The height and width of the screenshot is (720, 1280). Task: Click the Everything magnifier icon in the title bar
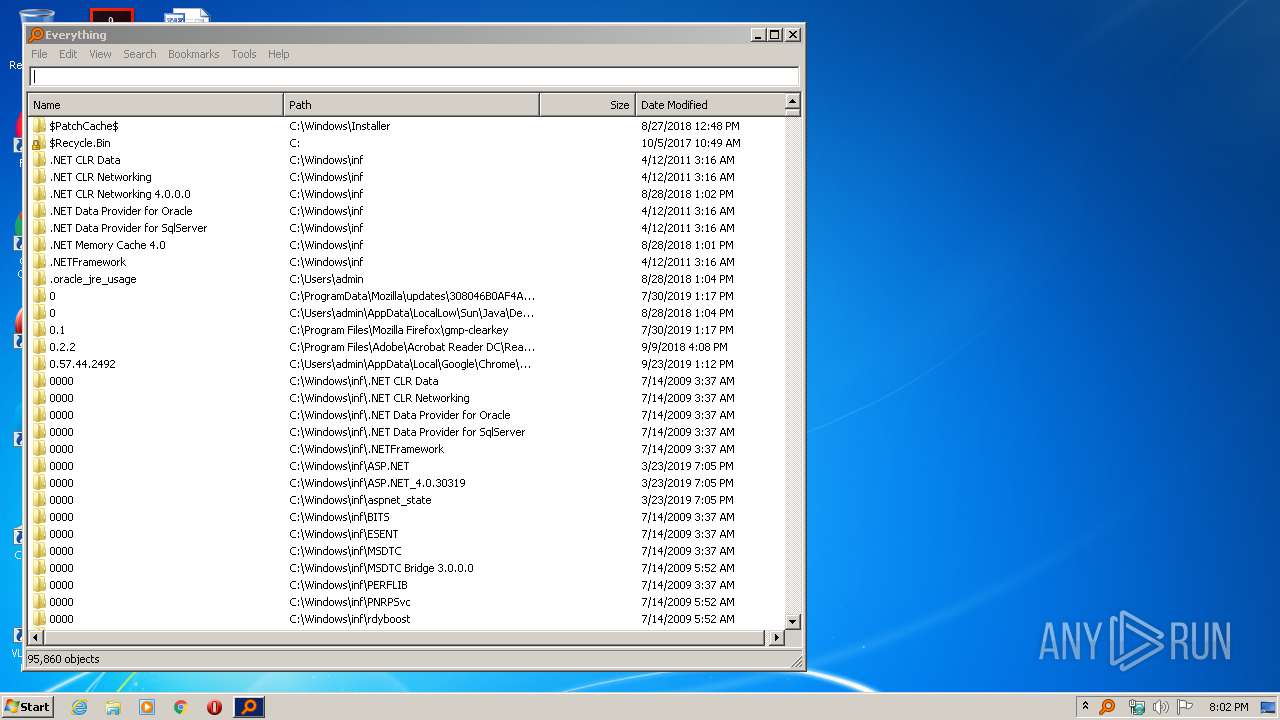point(36,35)
